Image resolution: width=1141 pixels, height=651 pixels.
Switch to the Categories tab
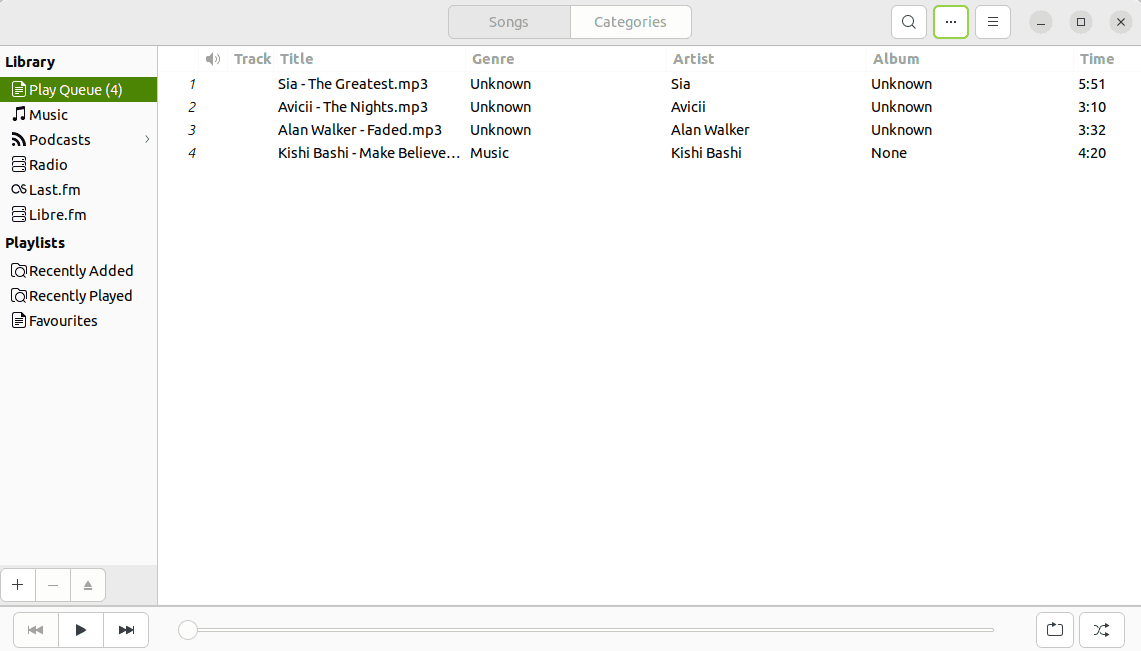(x=630, y=21)
